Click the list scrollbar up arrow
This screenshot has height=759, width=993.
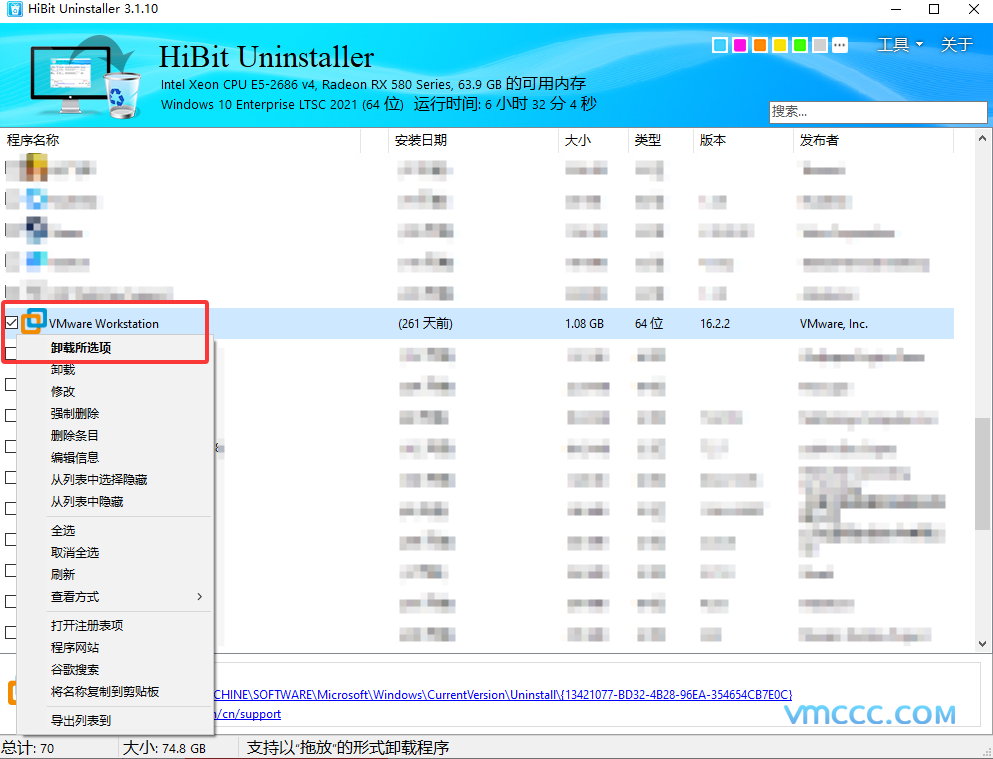[982, 138]
